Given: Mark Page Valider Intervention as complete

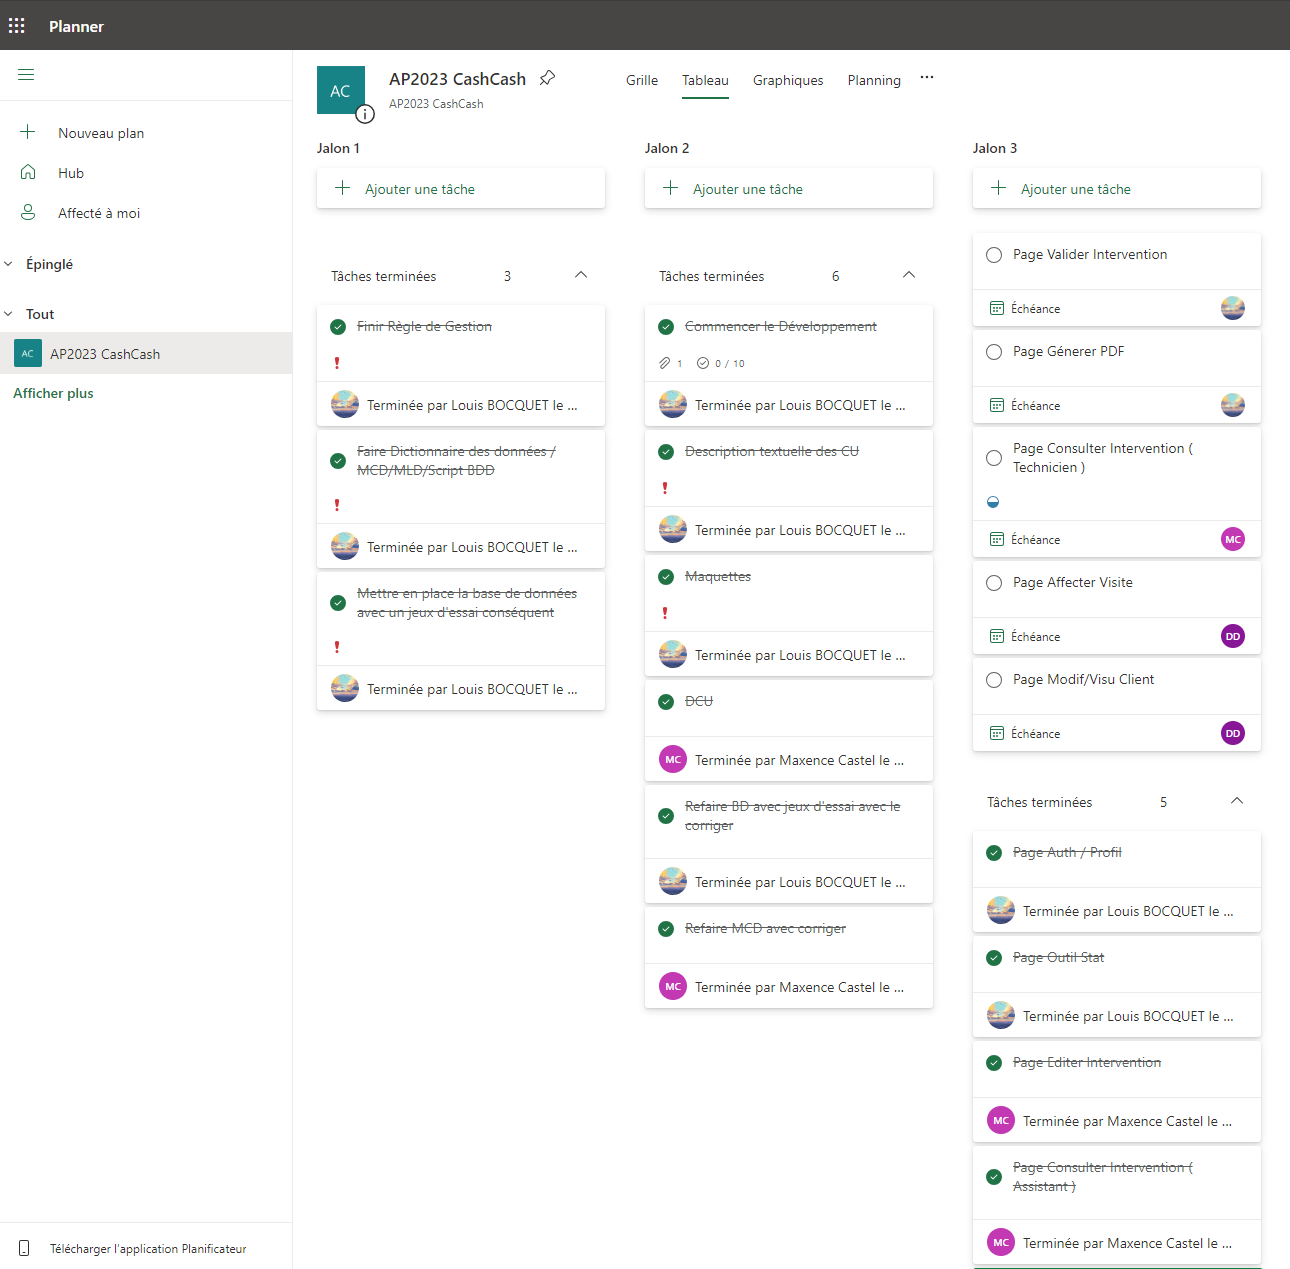Looking at the screenshot, I should click(x=994, y=255).
